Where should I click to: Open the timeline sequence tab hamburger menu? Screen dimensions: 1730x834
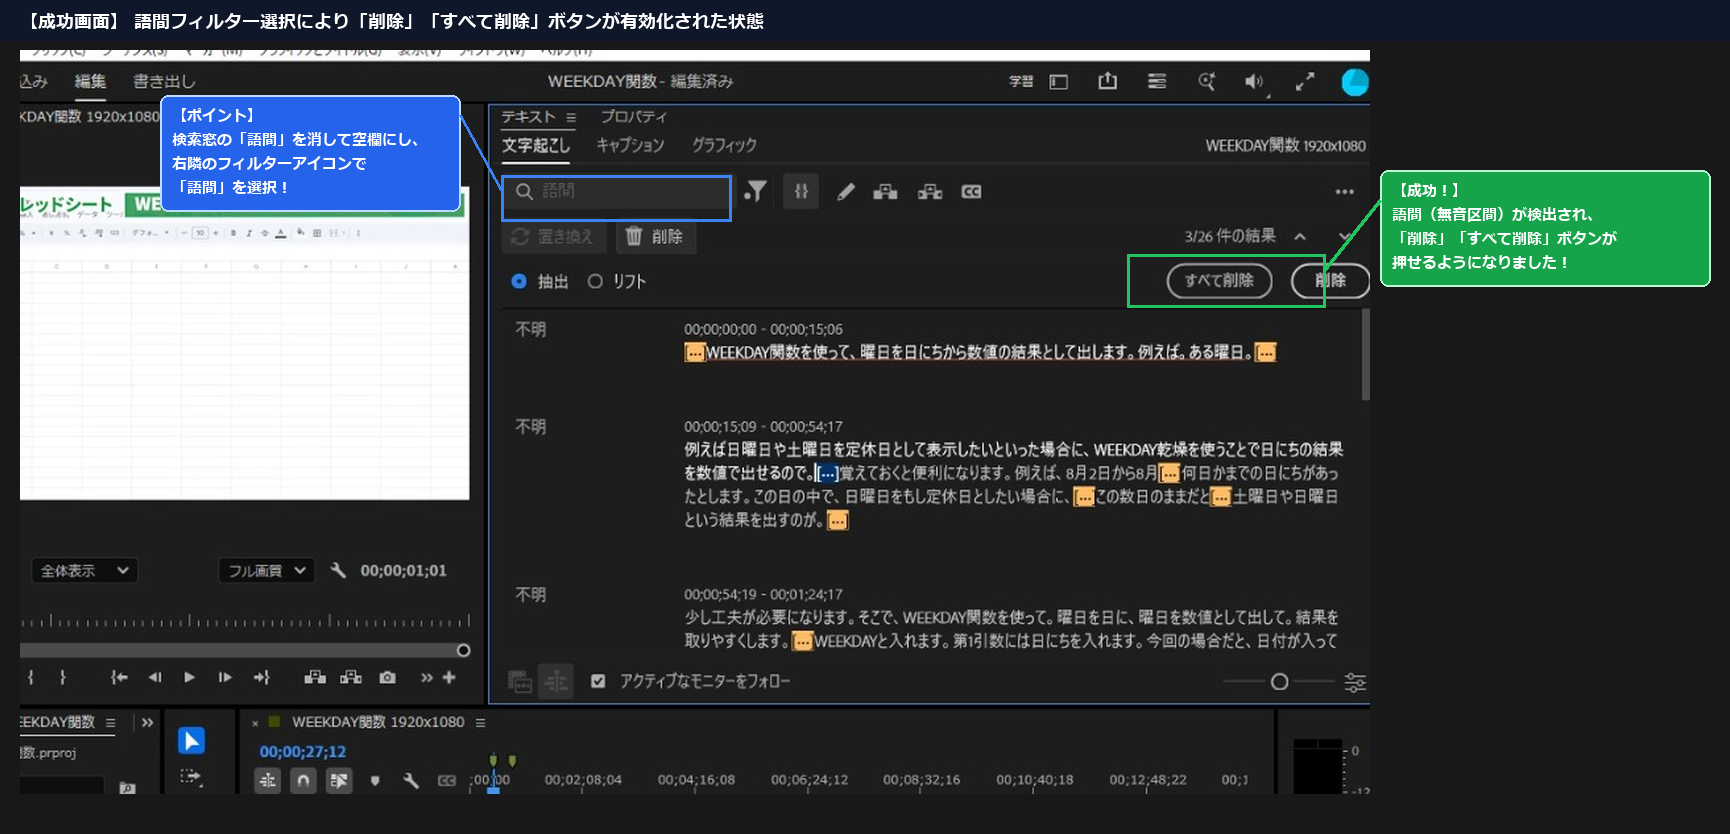pyautogui.click(x=480, y=722)
